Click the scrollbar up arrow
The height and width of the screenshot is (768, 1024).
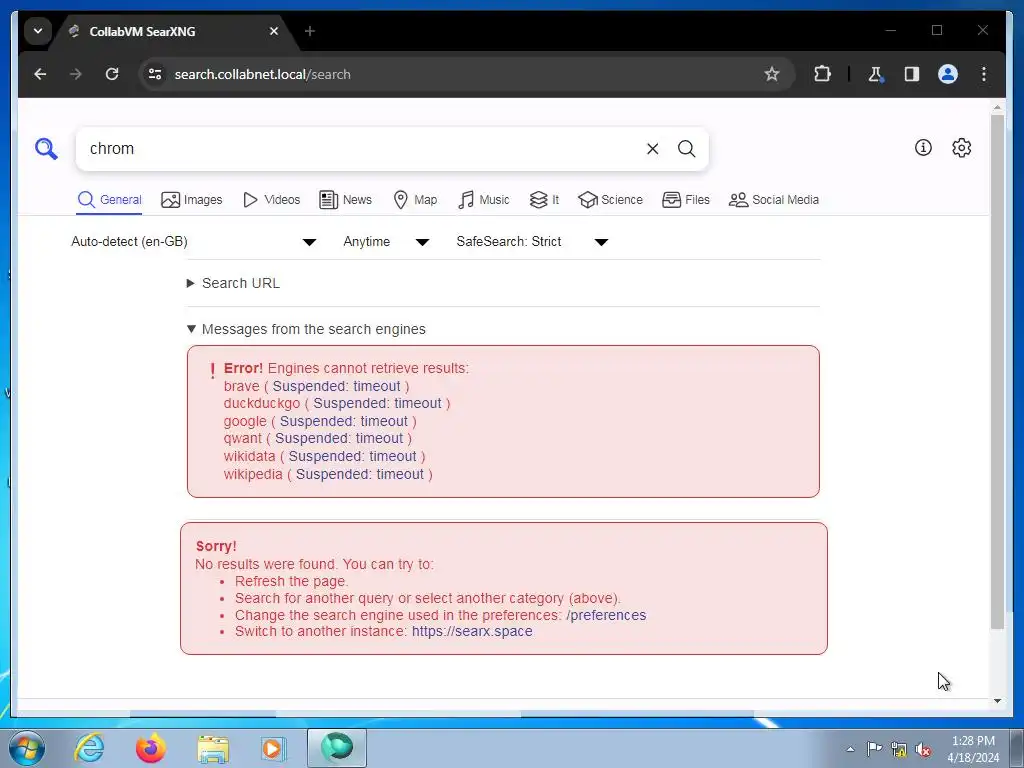997,107
